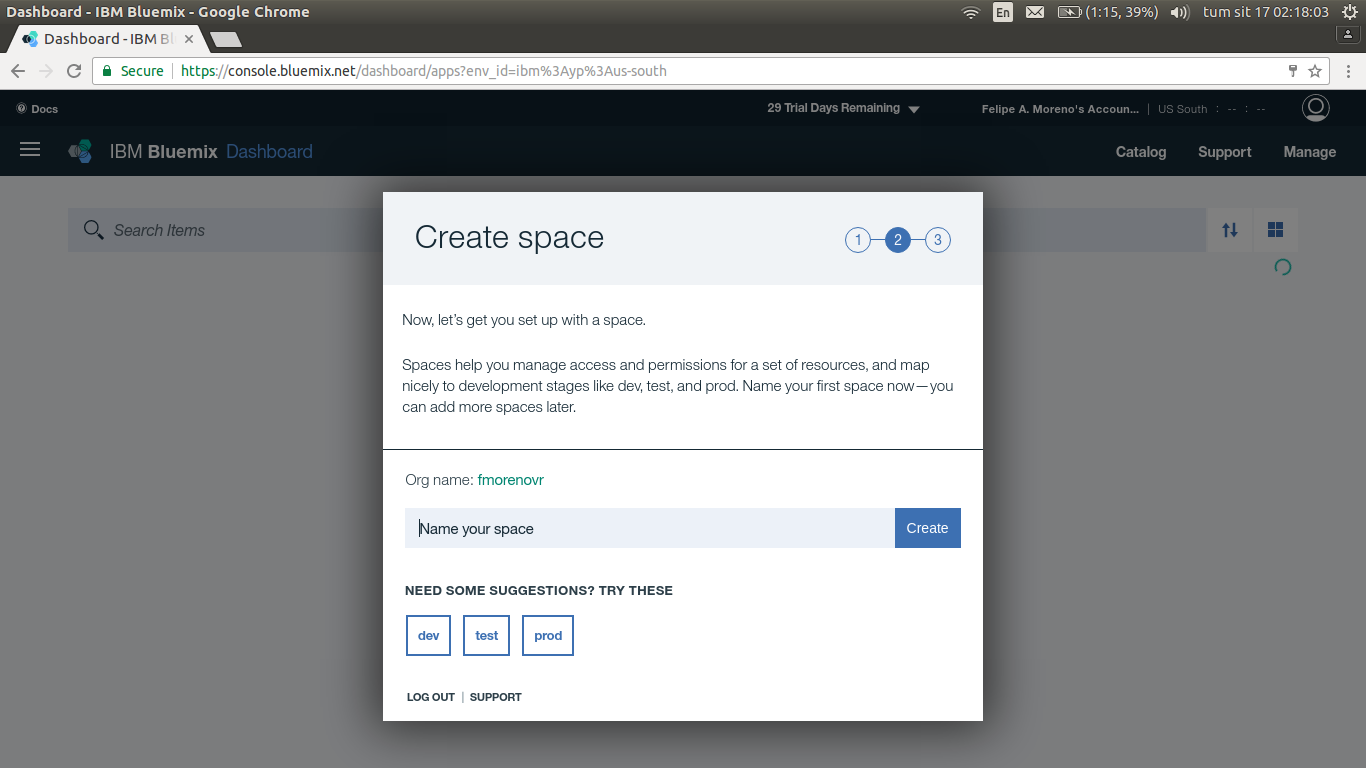Click the battery status indicator
The width and height of the screenshot is (1366, 768).
coord(1108,12)
